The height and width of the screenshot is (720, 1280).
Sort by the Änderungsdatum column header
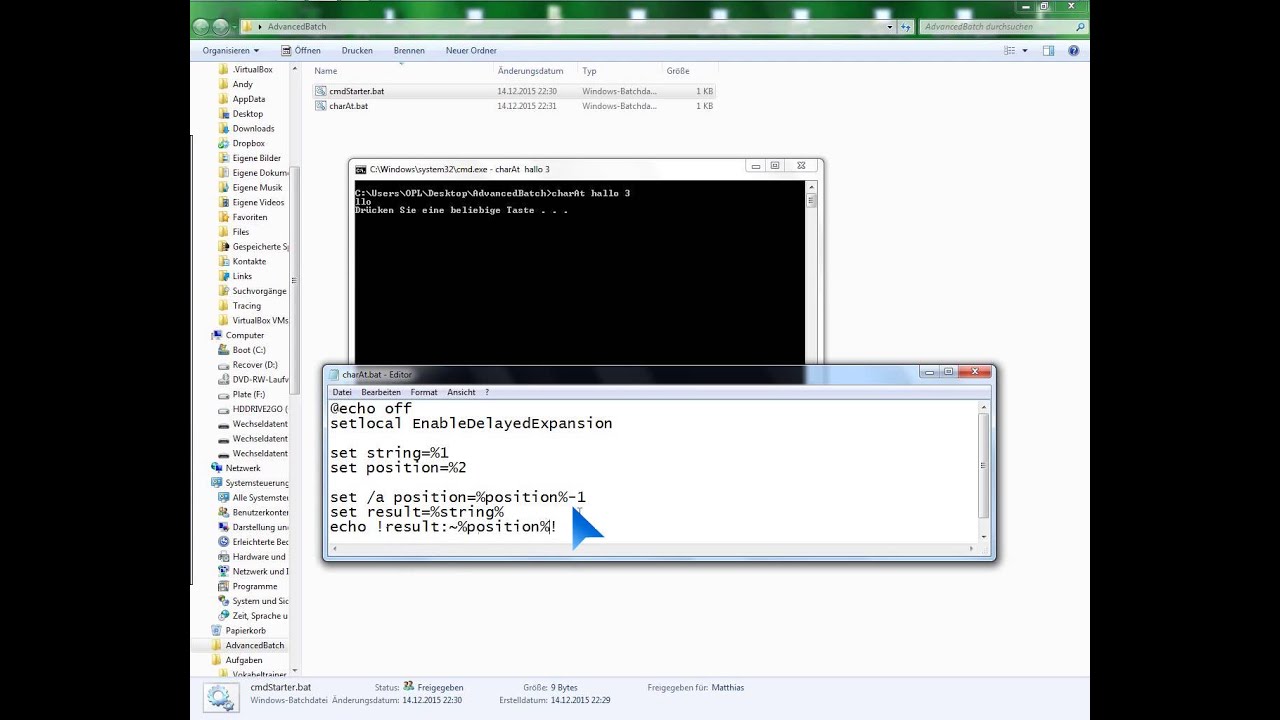point(536,71)
